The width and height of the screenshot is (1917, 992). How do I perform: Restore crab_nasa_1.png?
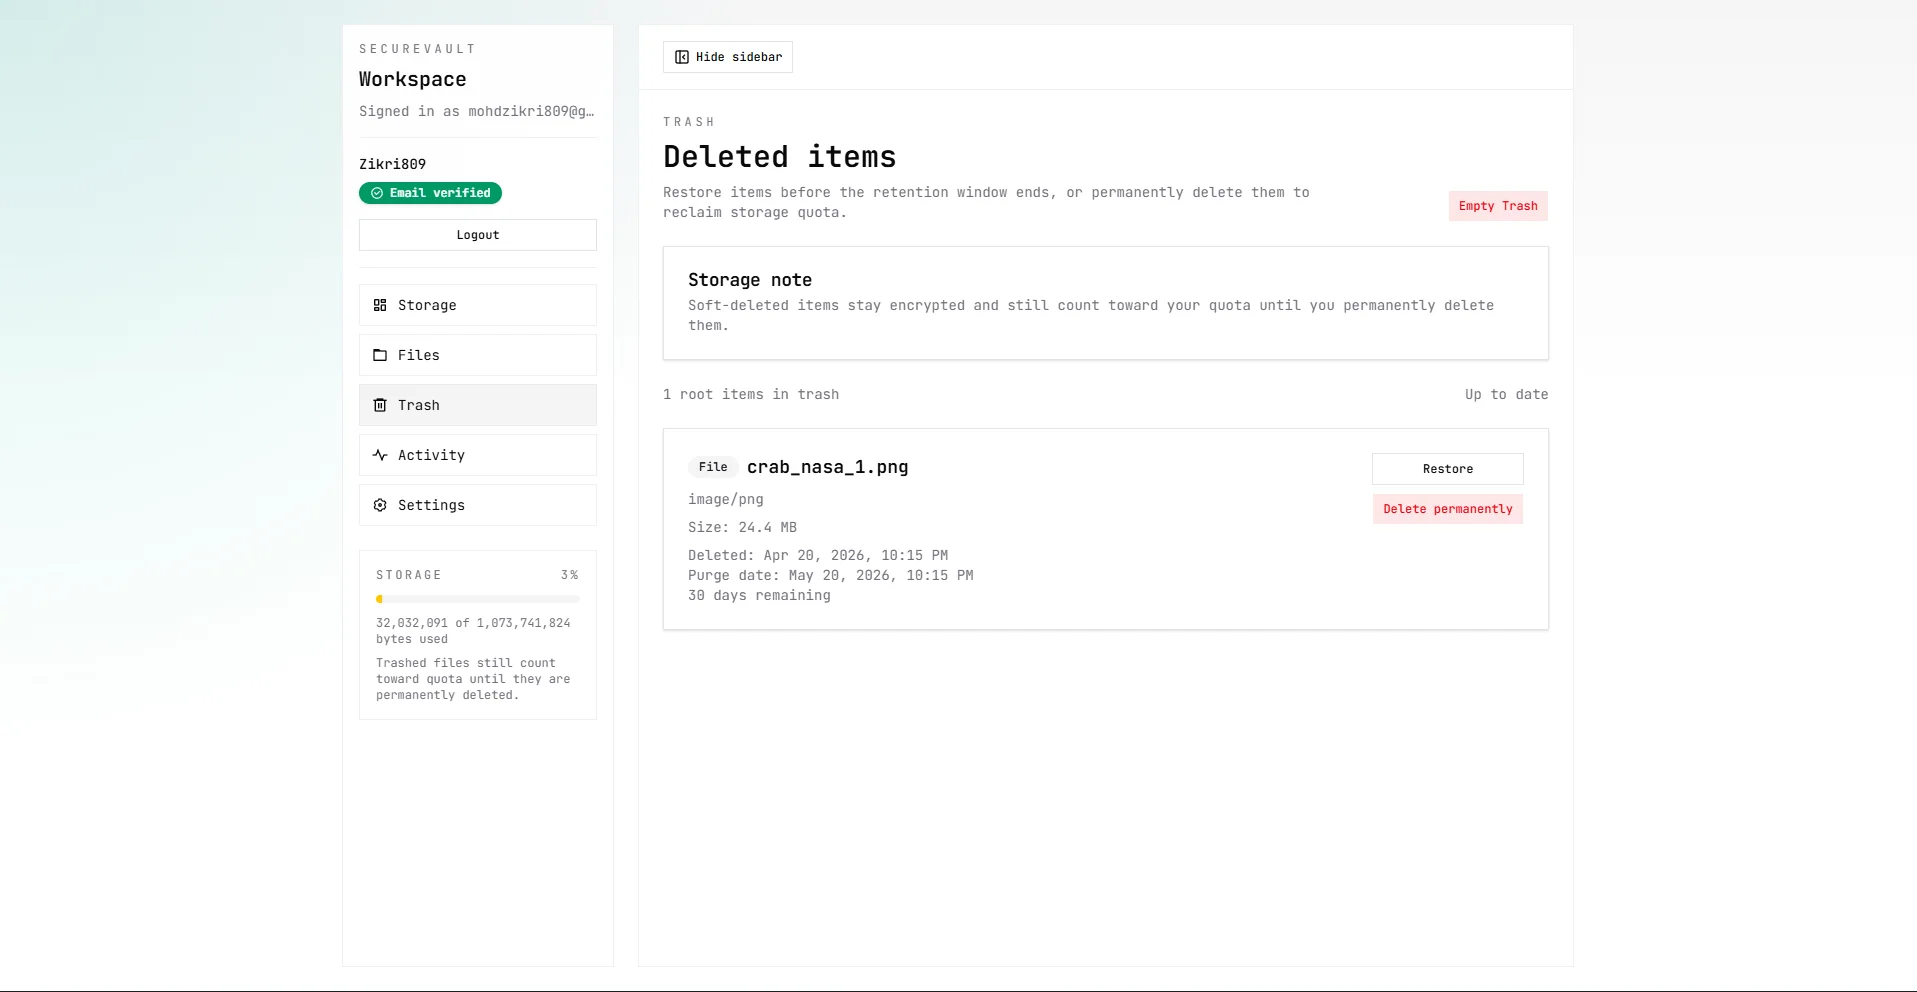(x=1448, y=469)
